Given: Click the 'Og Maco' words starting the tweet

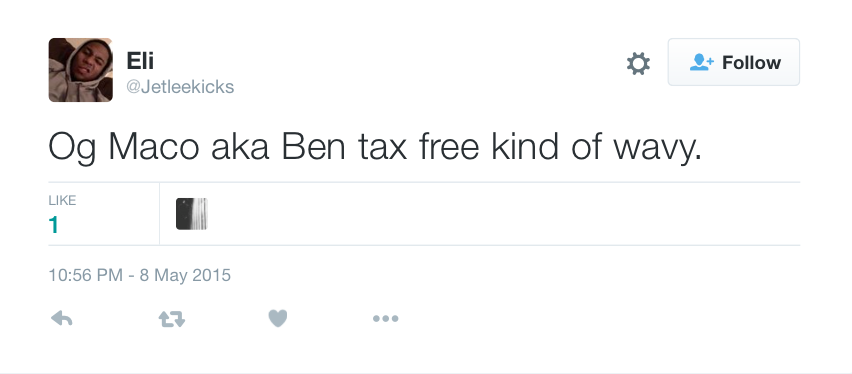Looking at the screenshot, I should [123, 147].
